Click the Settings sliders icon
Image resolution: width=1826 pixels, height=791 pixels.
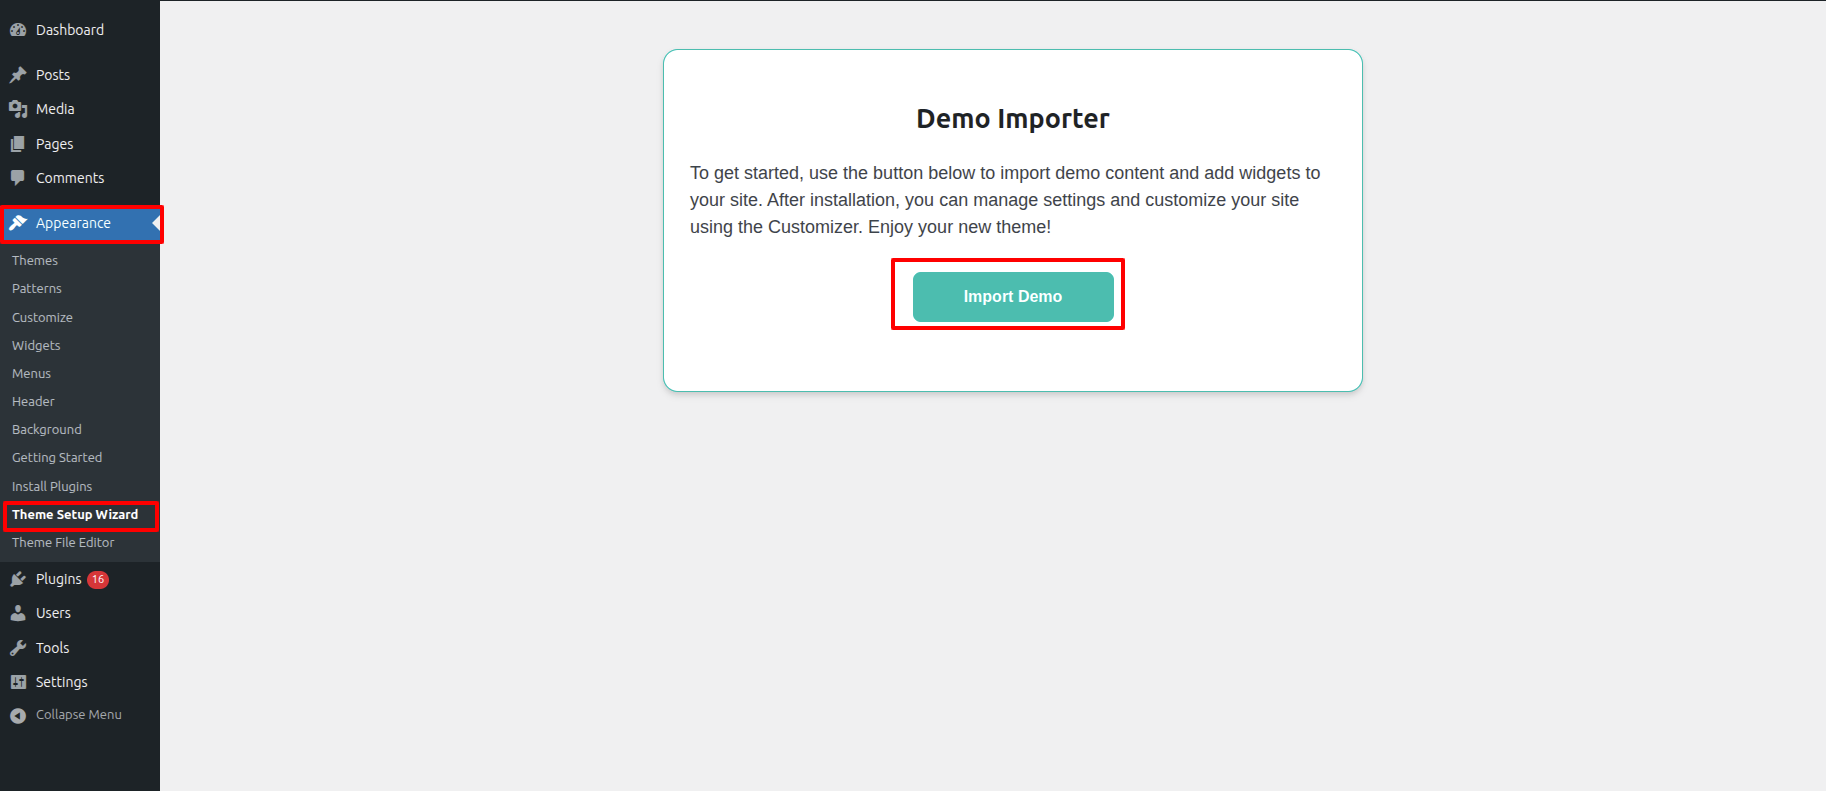coord(18,682)
